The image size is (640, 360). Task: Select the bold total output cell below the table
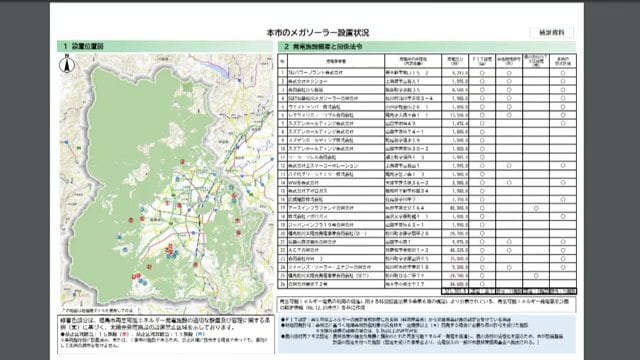[455, 291]
